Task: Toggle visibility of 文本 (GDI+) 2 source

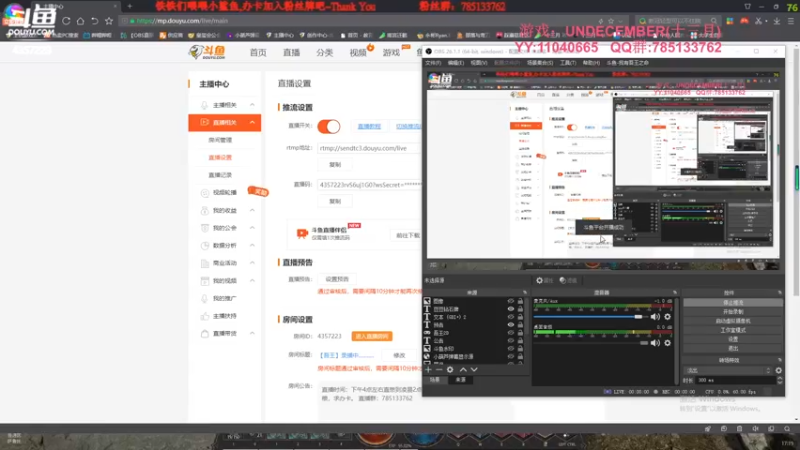Action: 511,317
